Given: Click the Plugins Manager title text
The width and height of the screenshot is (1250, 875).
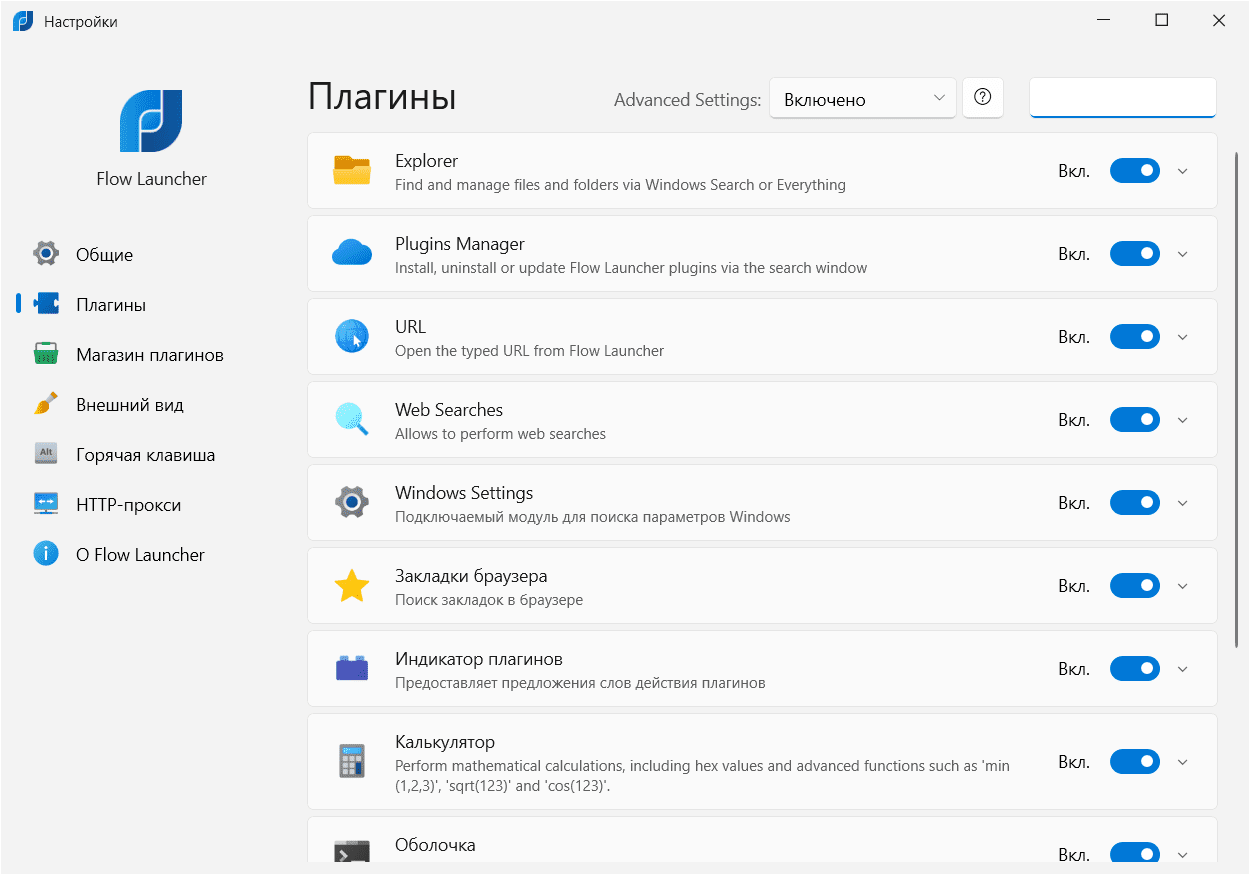Looking at the screenshot, I should tap(459, 244).
